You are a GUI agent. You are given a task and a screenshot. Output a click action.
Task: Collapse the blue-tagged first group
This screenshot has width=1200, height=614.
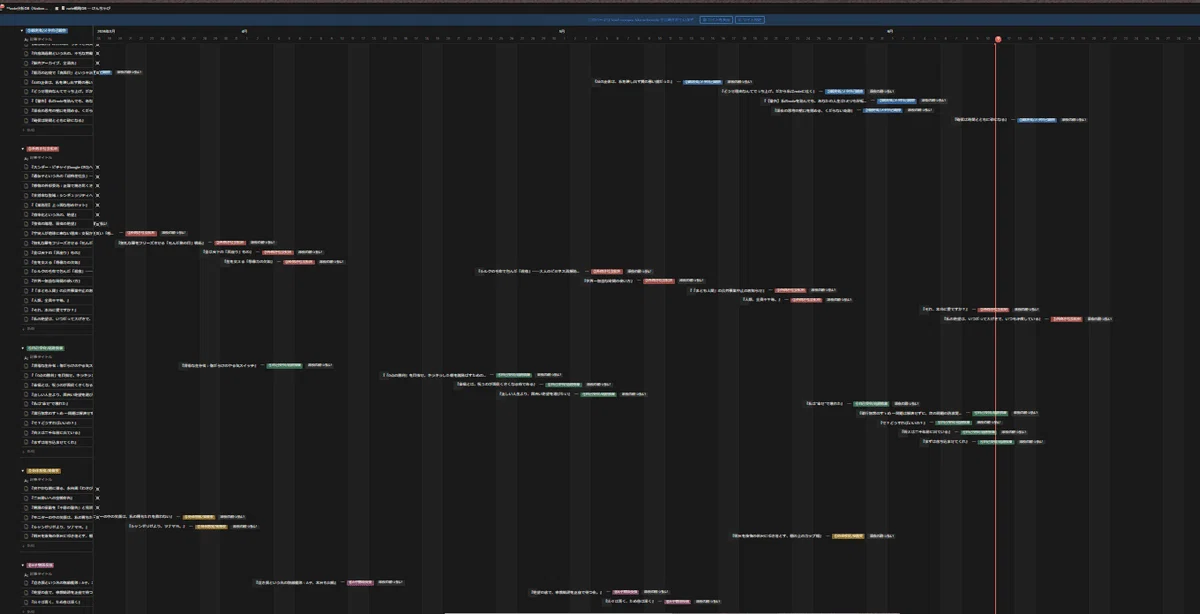coord(23,31)
